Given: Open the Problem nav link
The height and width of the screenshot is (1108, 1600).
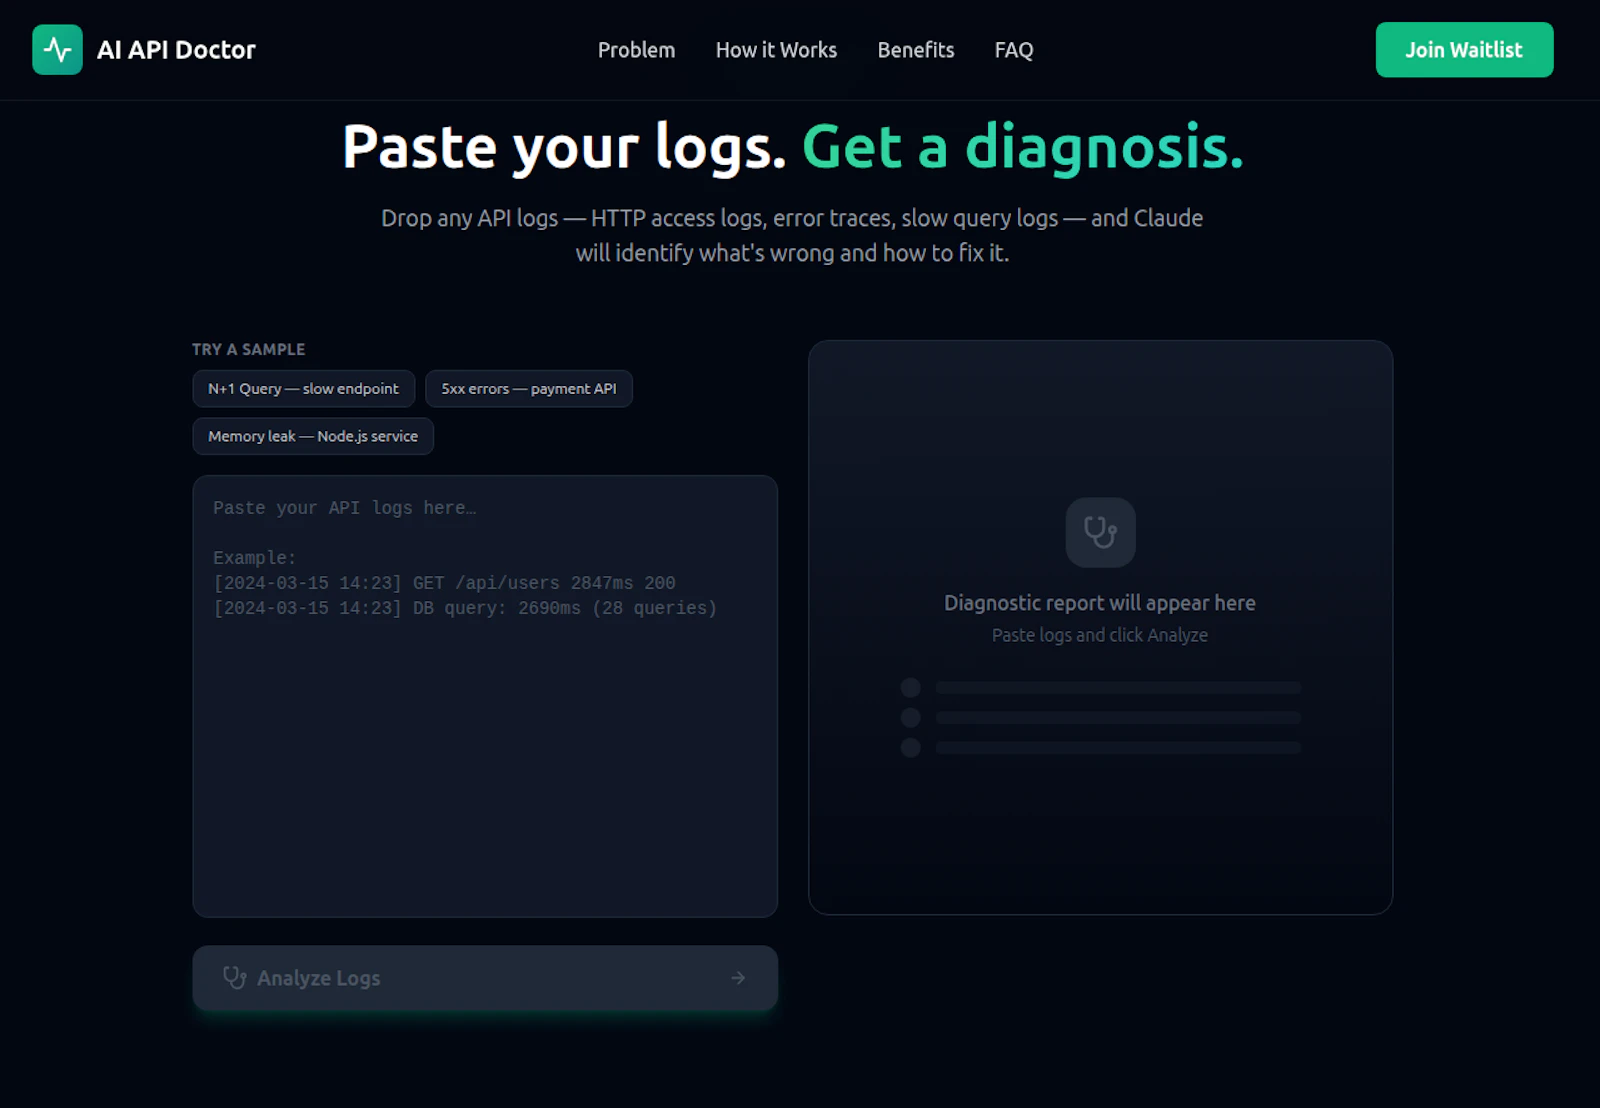Looking at the screenshot, I should pyautogui.click(x=636, y=50).
